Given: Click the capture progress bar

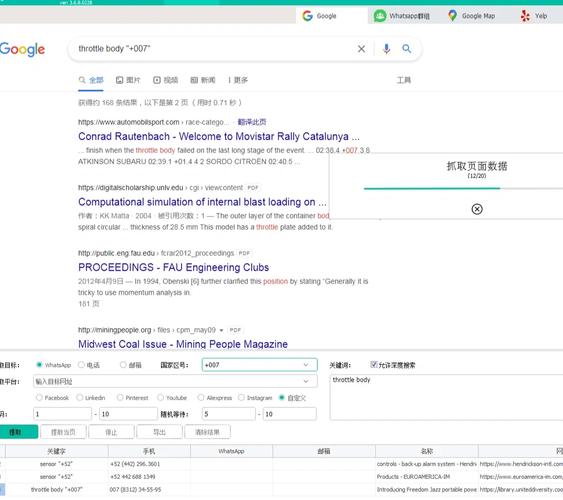Looking at the screenshot, I should 463,188.
